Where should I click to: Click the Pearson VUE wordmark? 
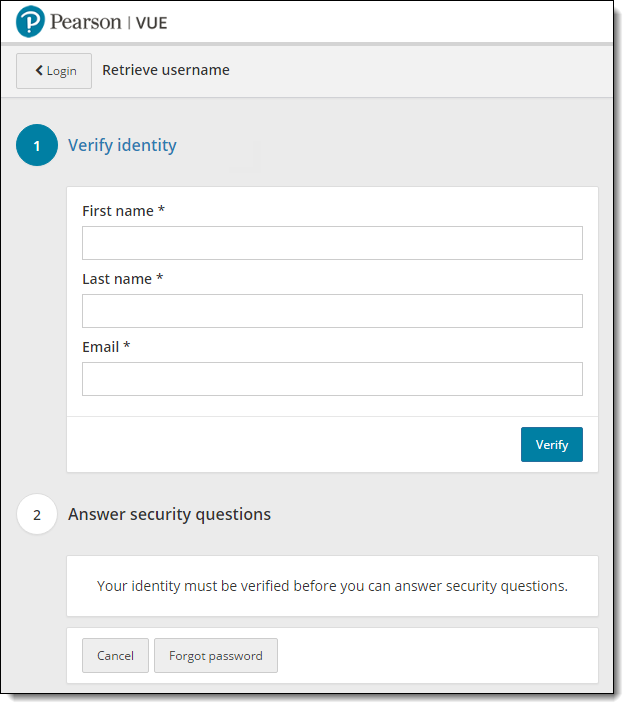click(x=109, y=22)
